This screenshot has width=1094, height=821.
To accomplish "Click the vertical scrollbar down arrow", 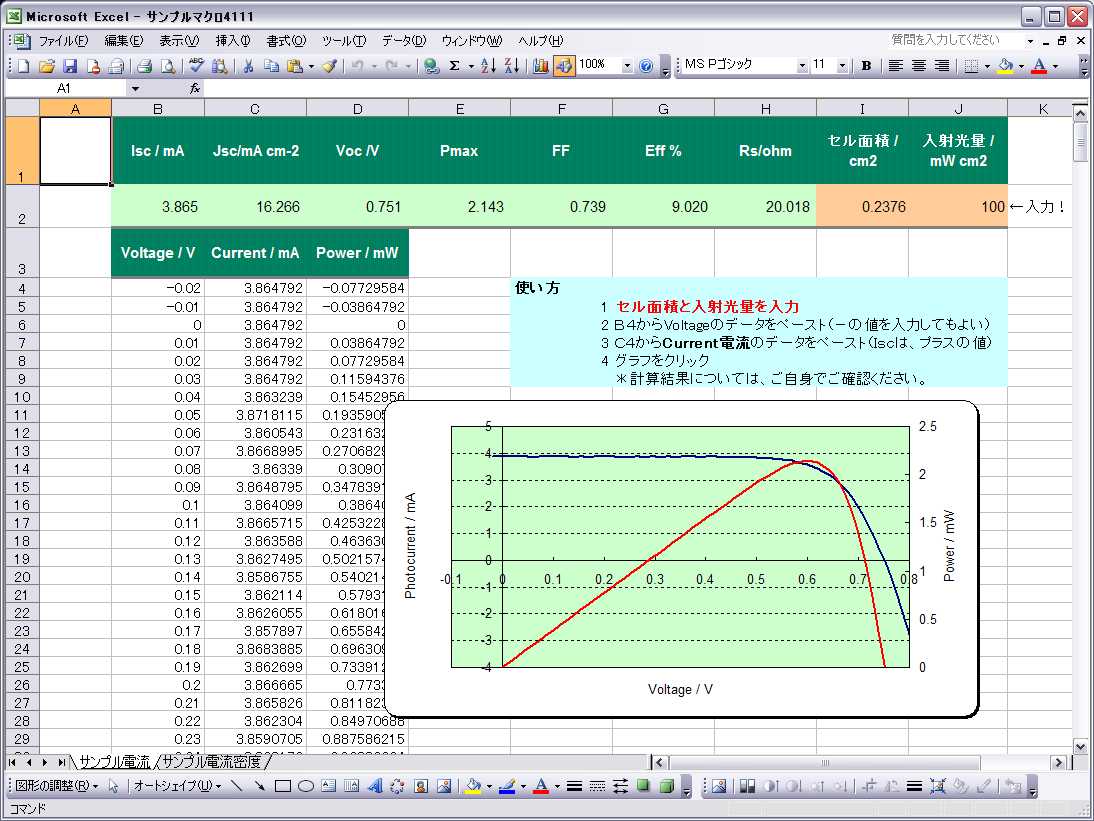I will click(x=1080, y=746).
